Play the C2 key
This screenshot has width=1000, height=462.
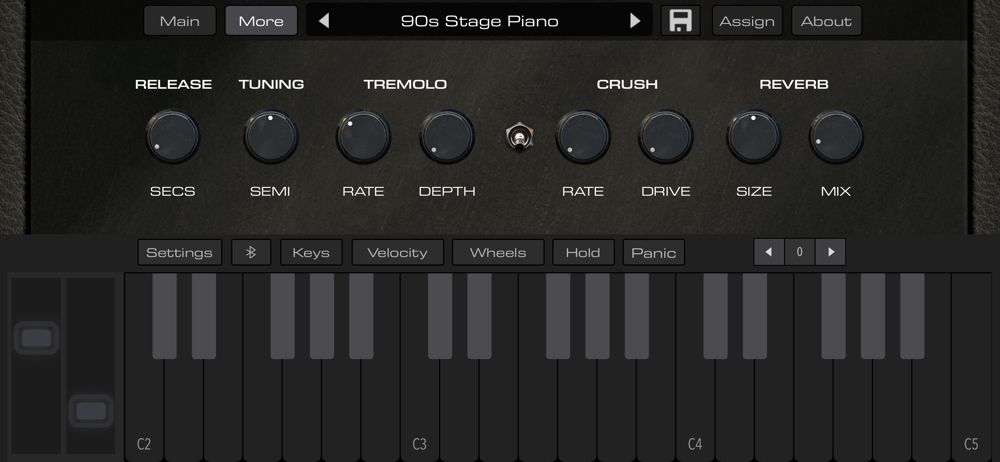(144, 408)
